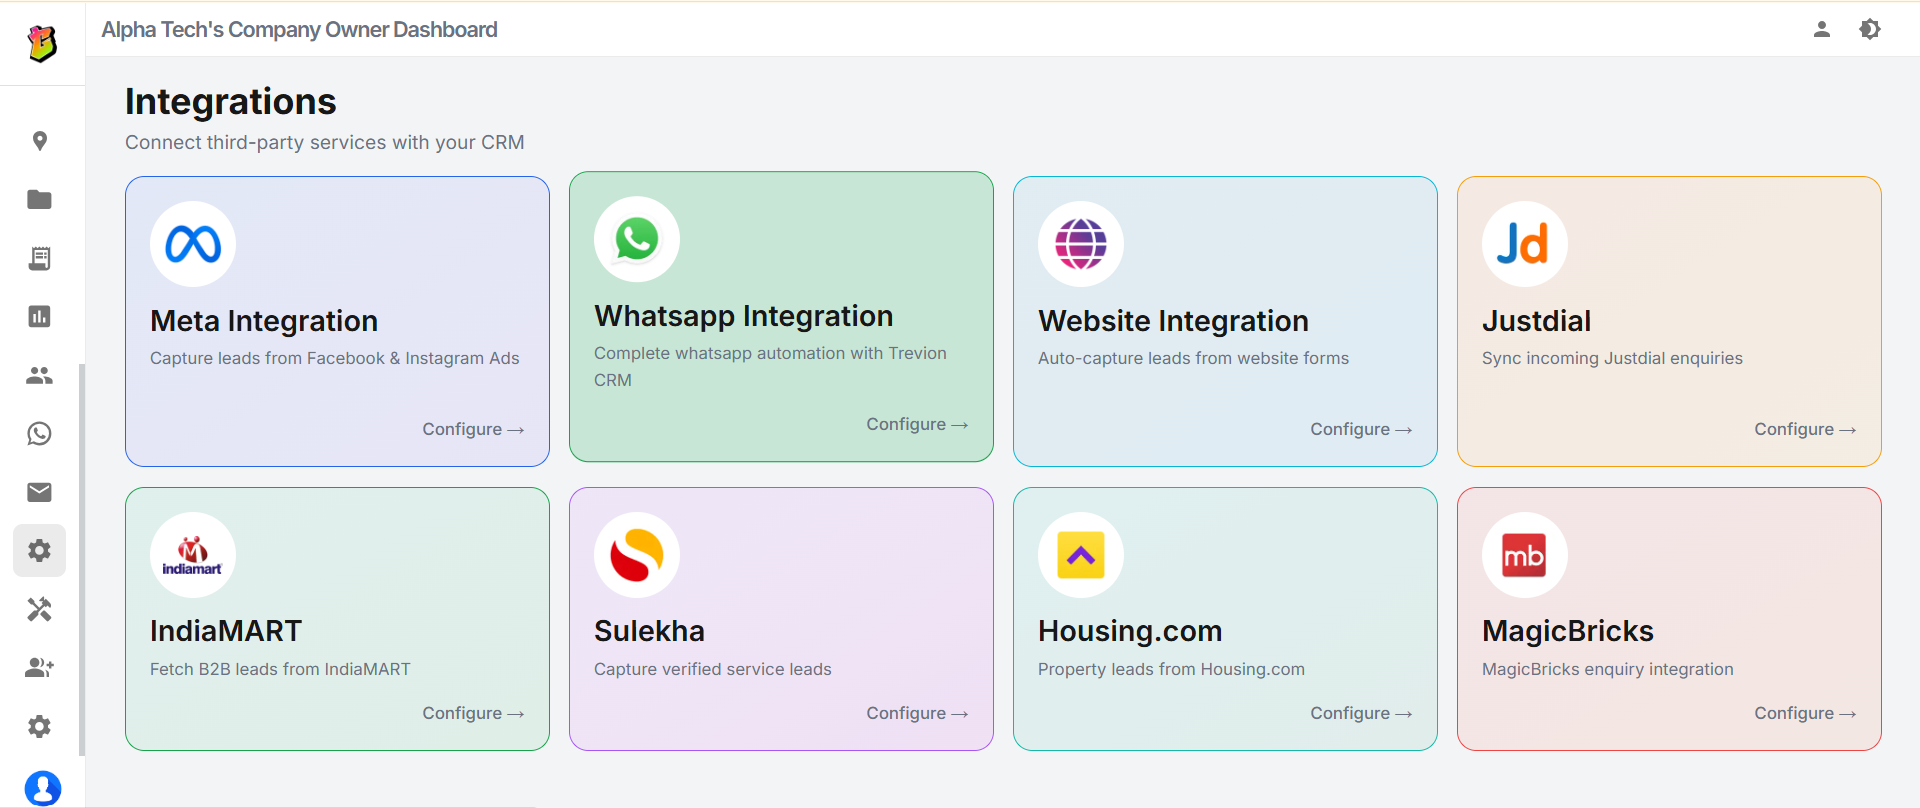Click the Alpha Tech's Company Owner Dashboard title
This screenshot has width=1920, height=808.
299,29
